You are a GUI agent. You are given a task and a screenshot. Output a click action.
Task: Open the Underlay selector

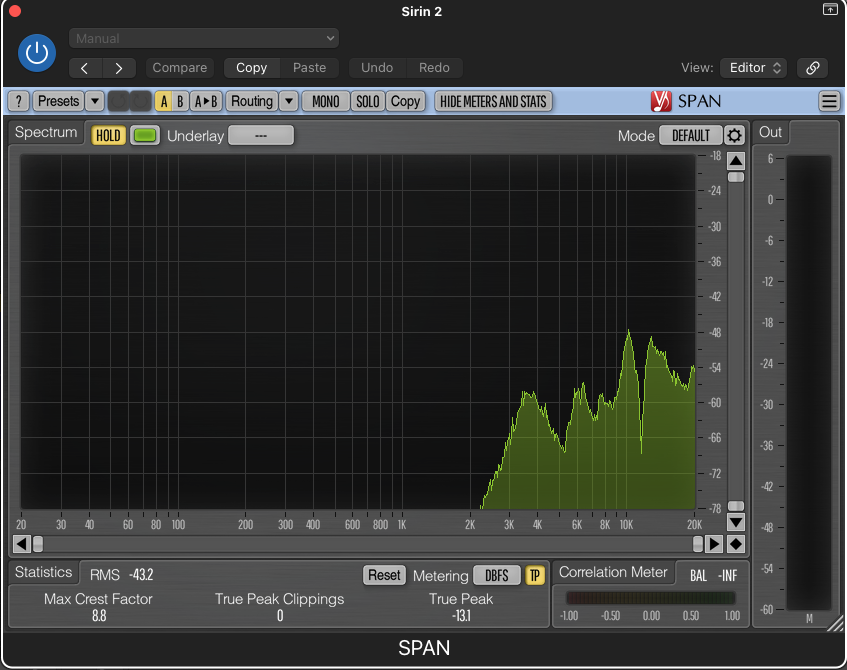pos(261,135)
